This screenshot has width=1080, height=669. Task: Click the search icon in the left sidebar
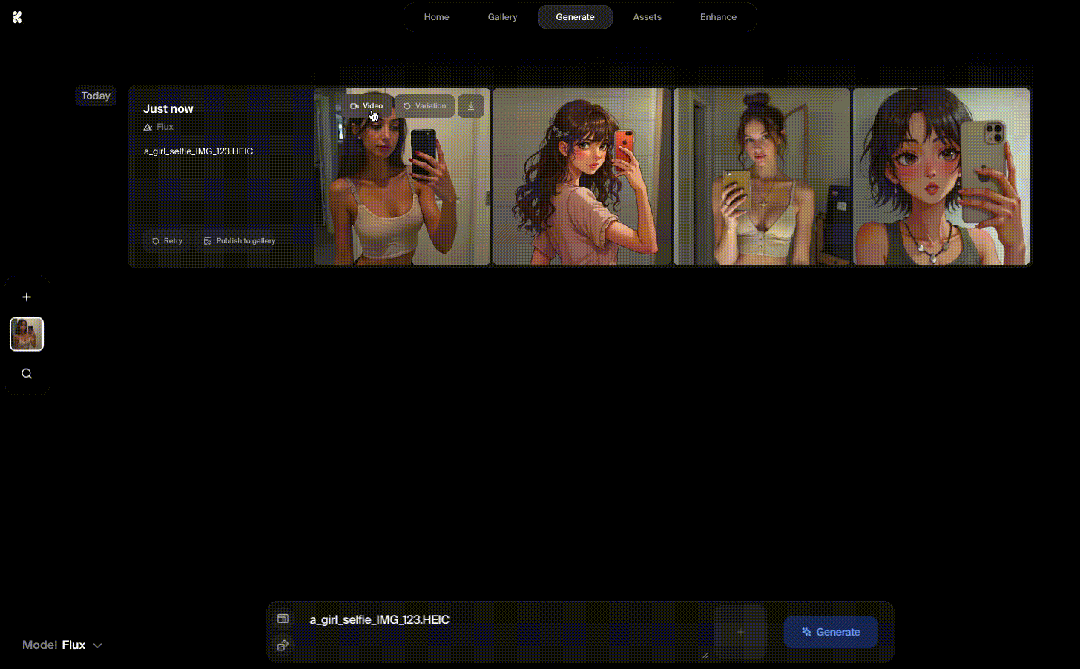click(27, 373)
